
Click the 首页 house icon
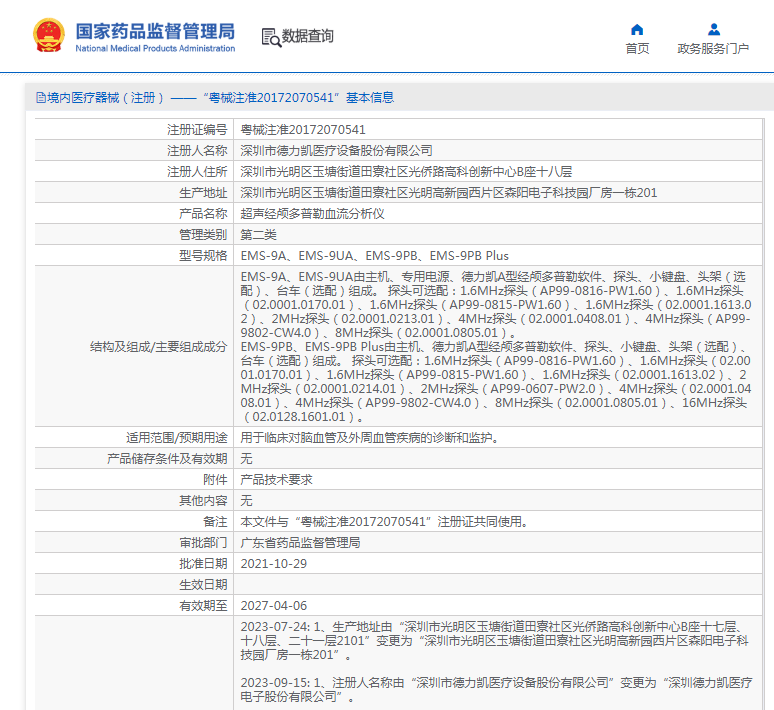point(637,29)
